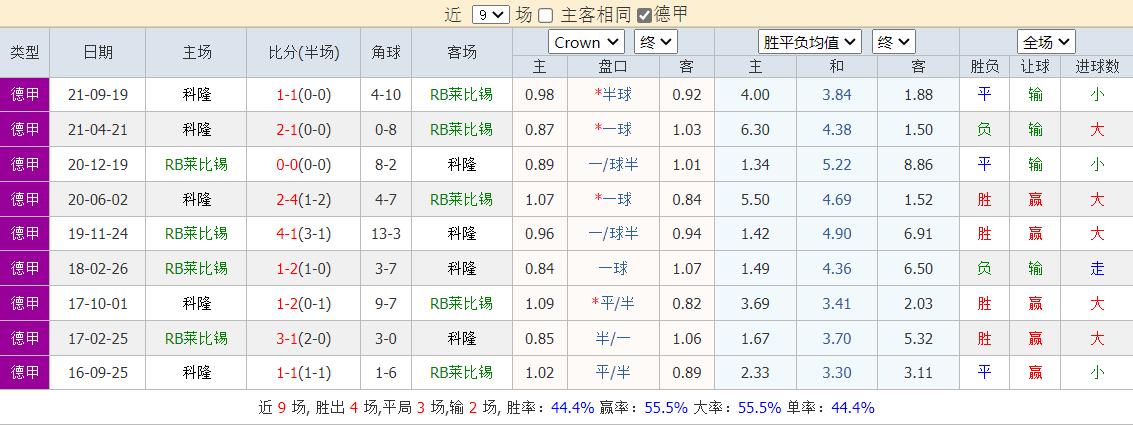Open the 2-1(0-0) score for 21-04-21
Image resolution: width=1133 pixels, height=425 pixels.
coord(303,129)
